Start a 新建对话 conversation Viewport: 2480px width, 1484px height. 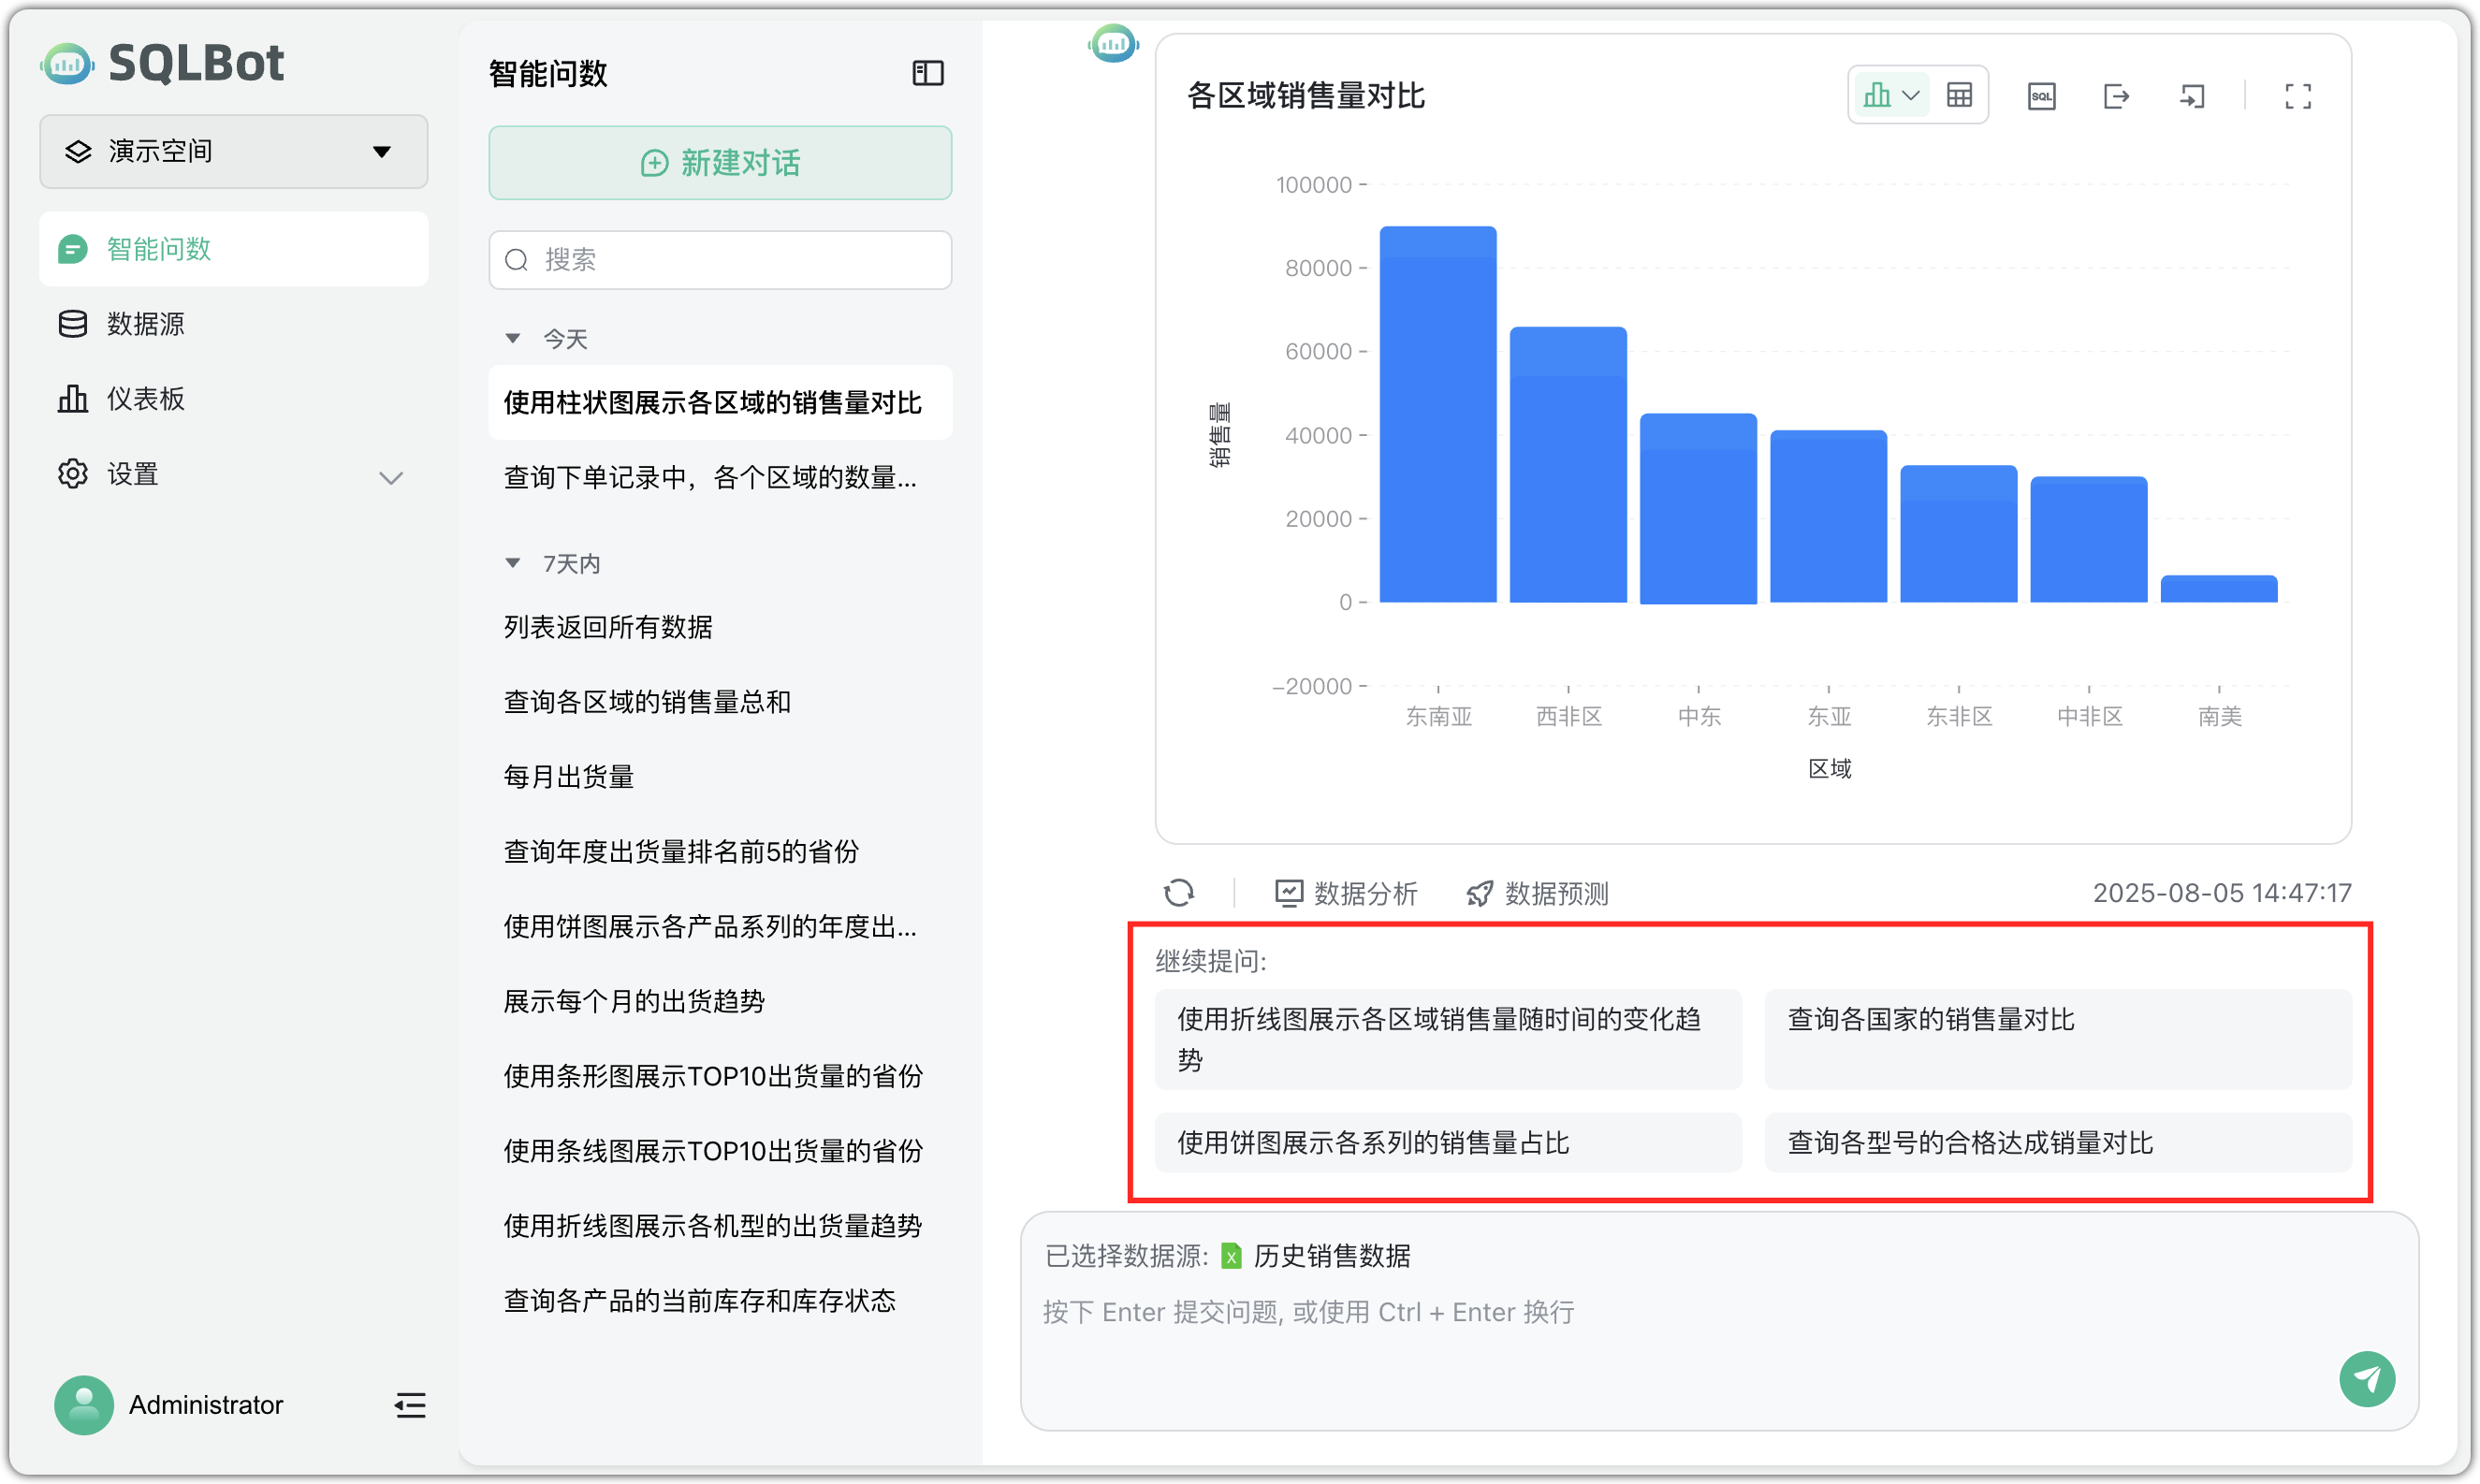coord(719,163)
